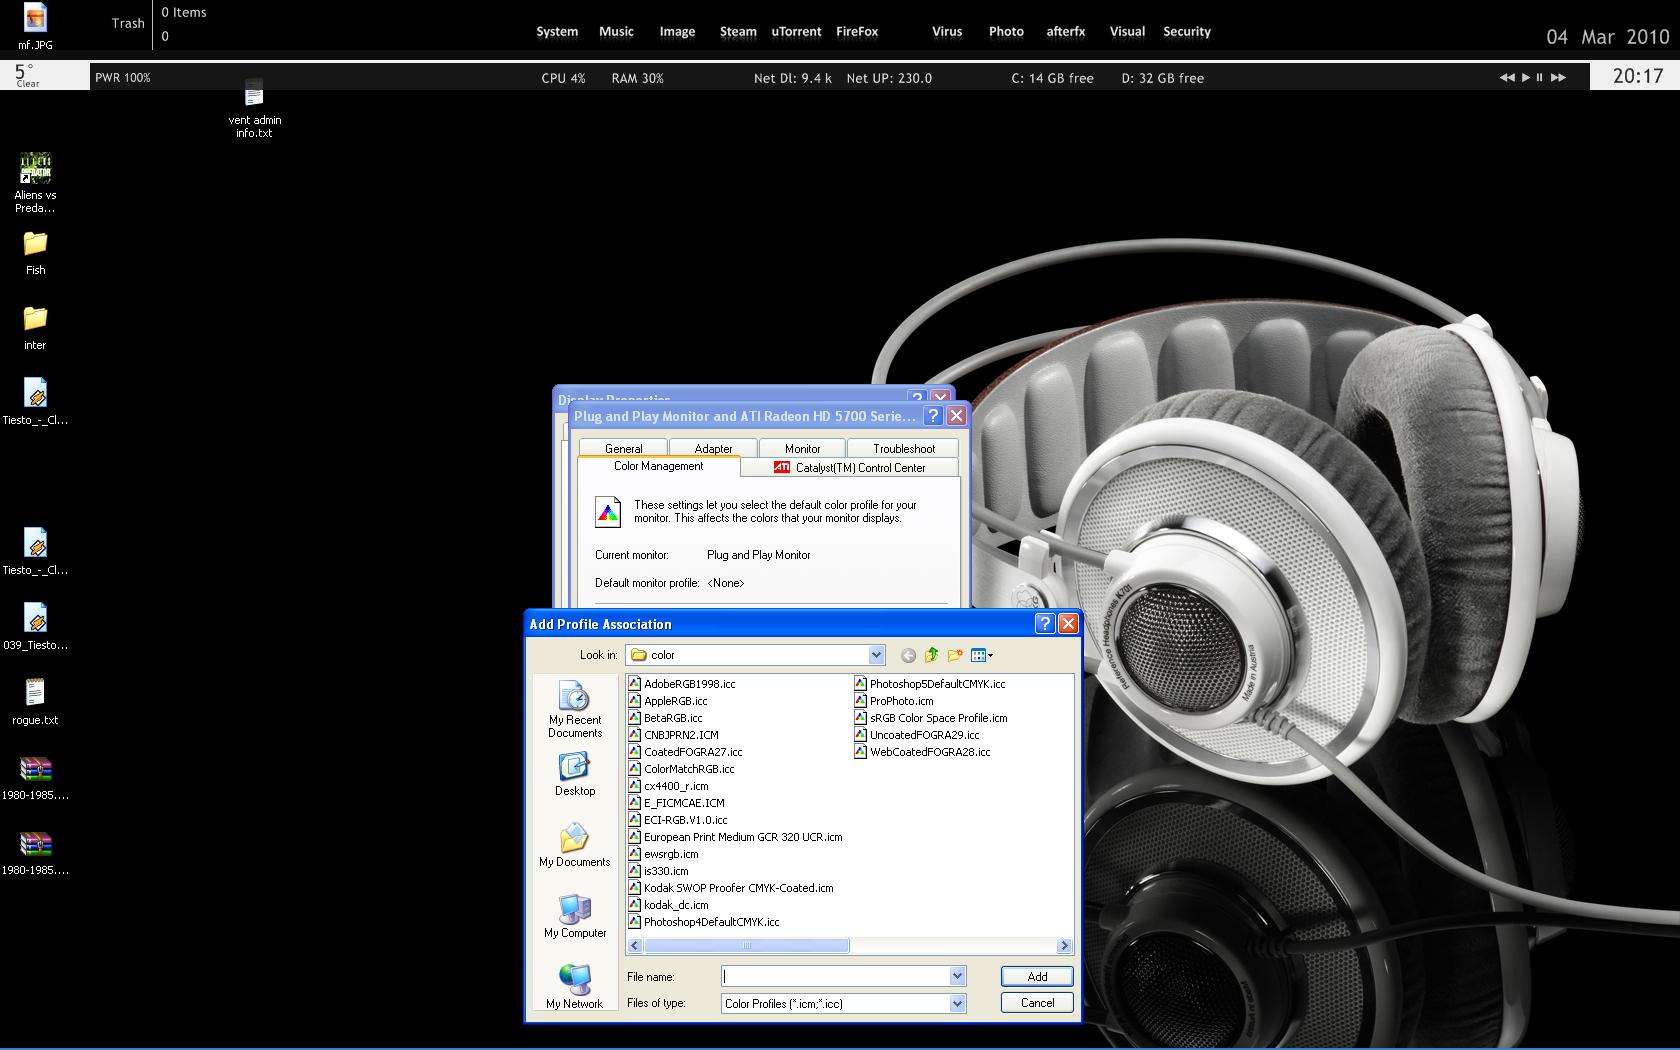Select ProPhoto.icm profile
Viewport: 1680px width, 1050px height.
[894, 701]
